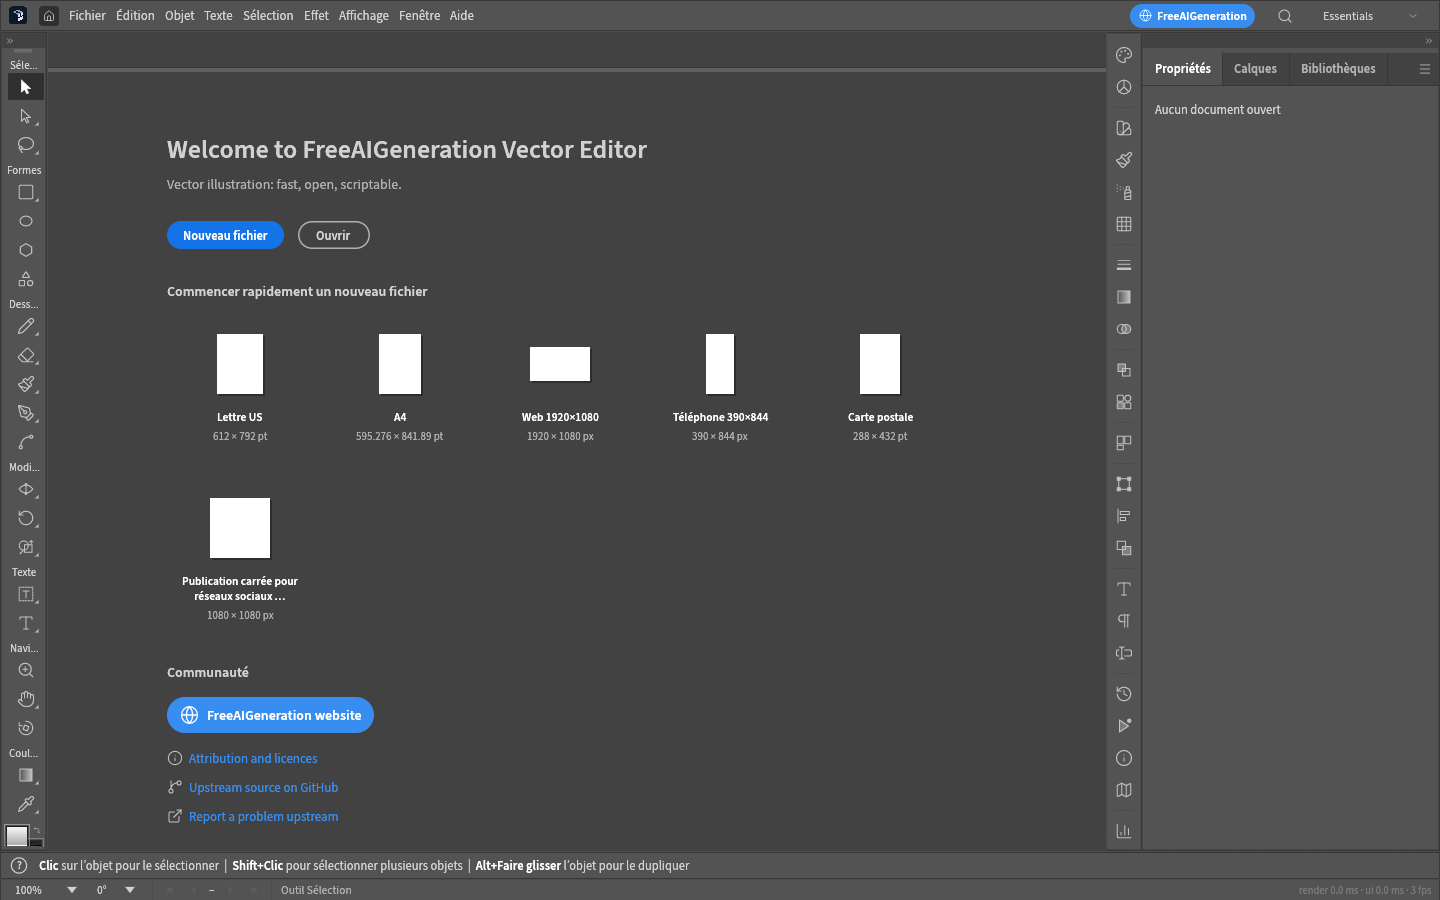Select the Pencil drawing tool
This screenshot has height=900, width=1440.
pos(26,326)
